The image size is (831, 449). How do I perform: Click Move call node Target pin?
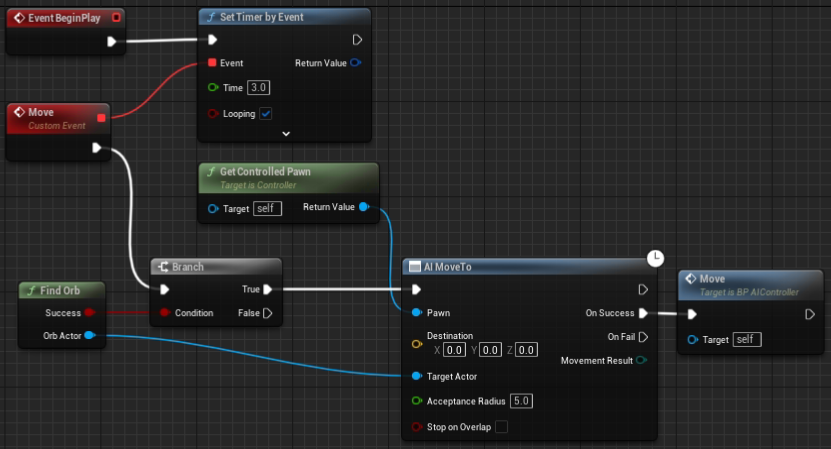pos(693,339)
